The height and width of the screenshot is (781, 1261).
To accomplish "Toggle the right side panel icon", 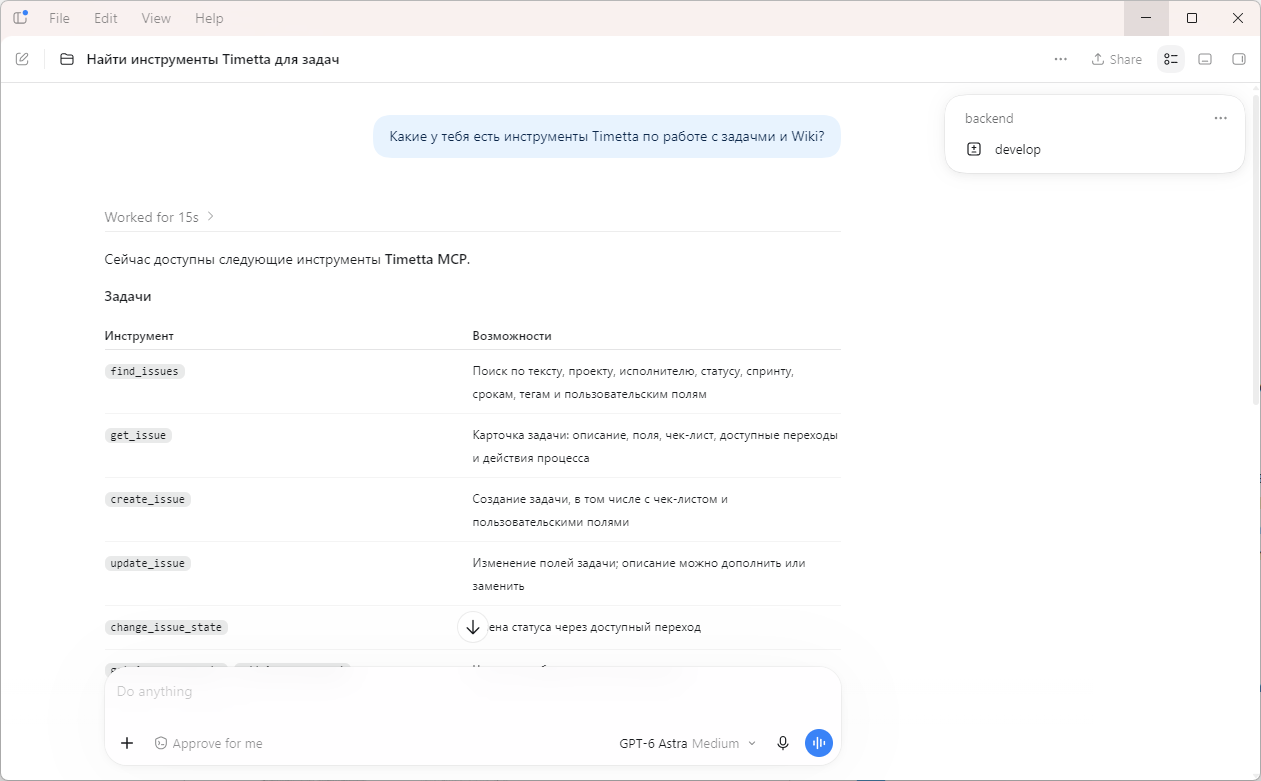I will (1239, 59).
